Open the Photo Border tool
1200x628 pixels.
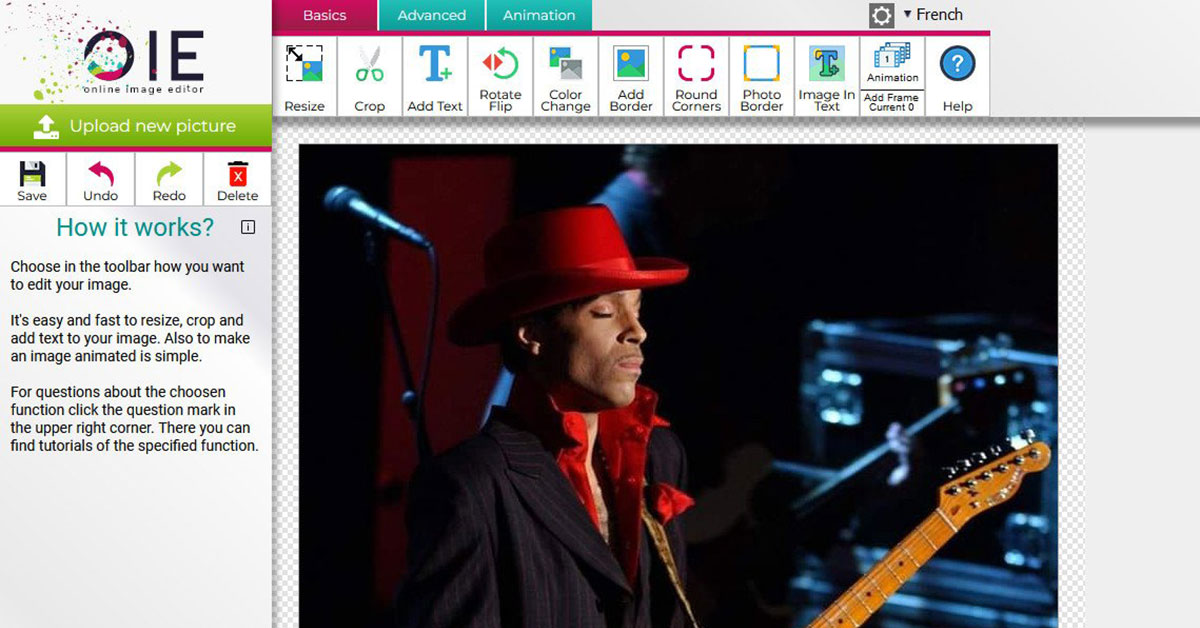click(761, 76)
